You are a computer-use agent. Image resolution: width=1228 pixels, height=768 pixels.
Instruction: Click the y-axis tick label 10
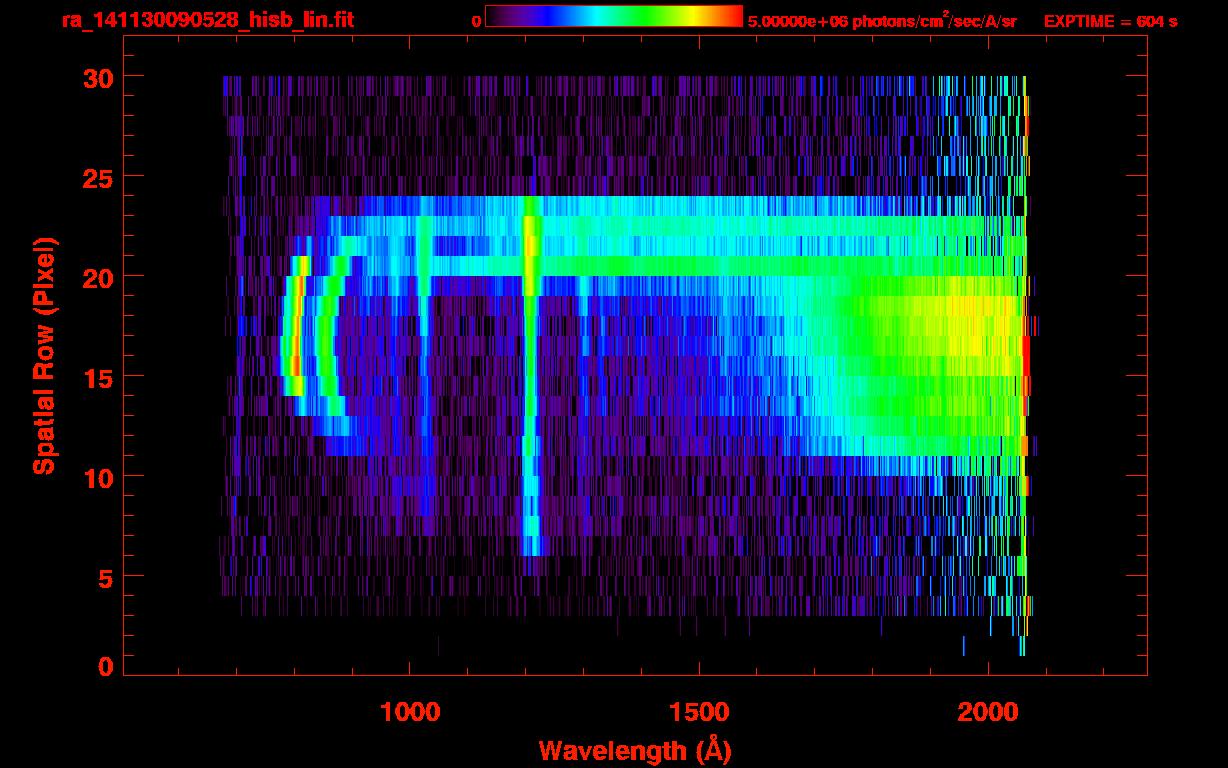click(x=97, y=477)
